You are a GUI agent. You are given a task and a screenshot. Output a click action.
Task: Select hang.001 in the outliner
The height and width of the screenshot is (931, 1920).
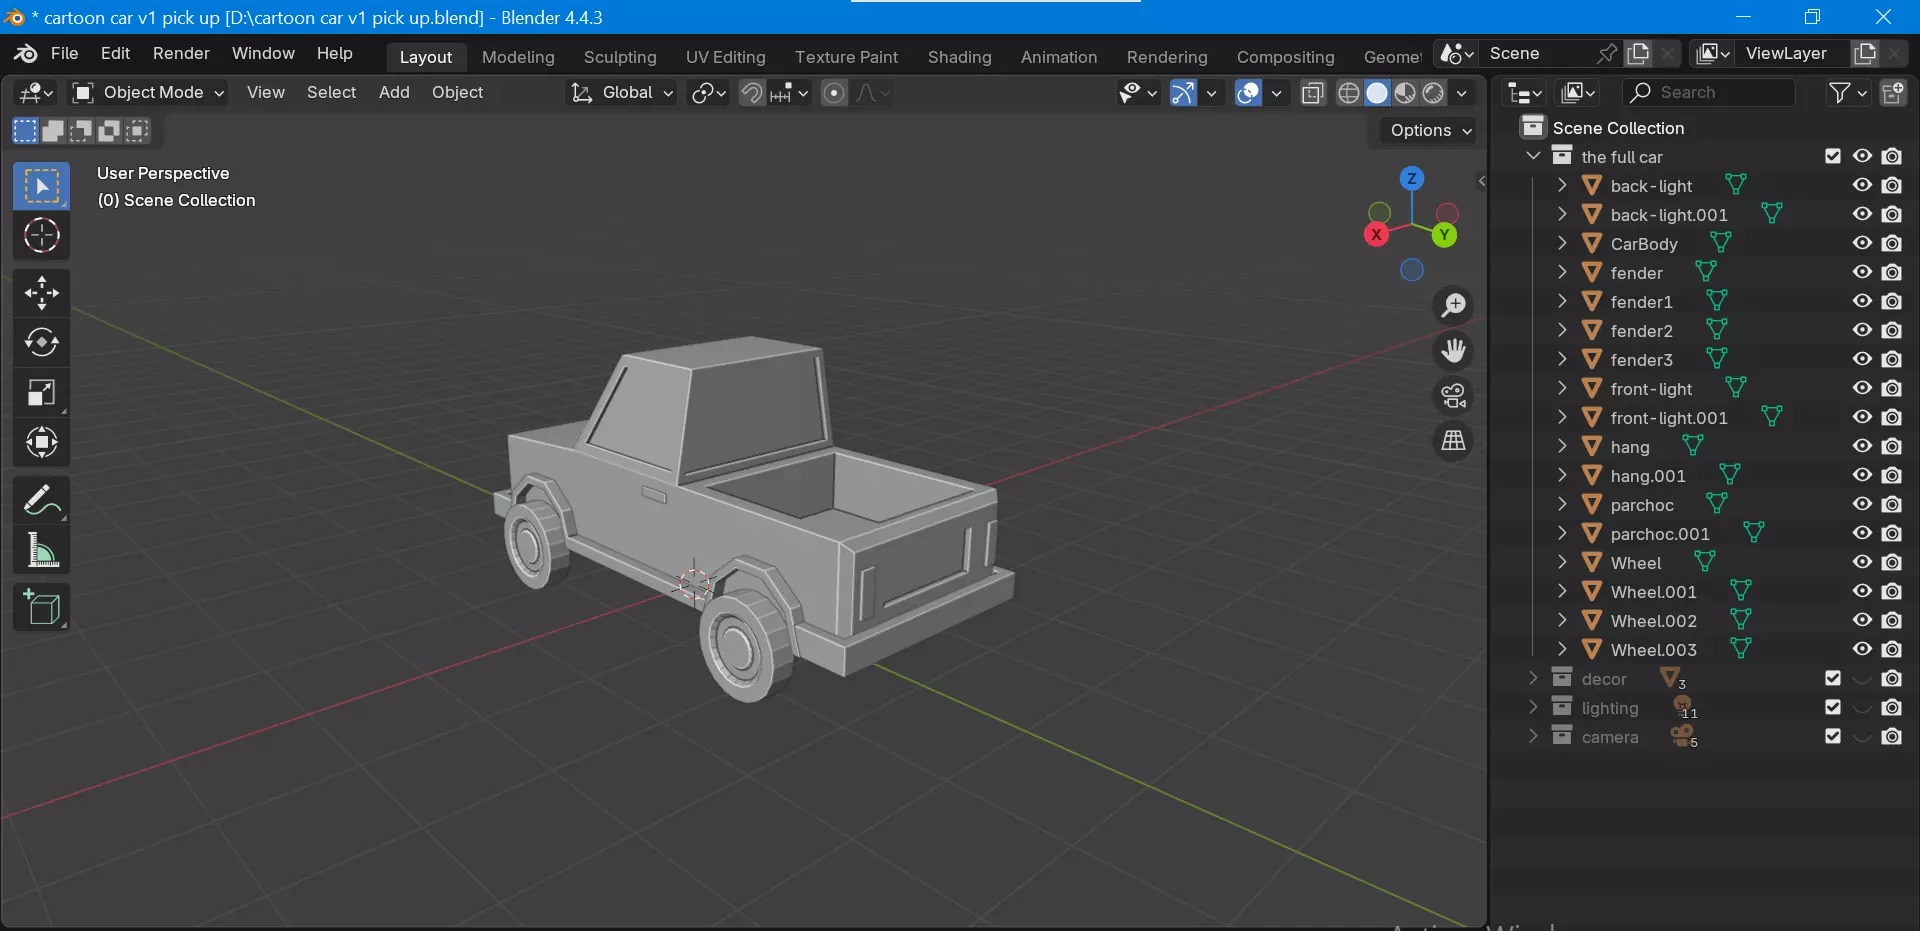pyautogui.click(x=1647, y=476)
